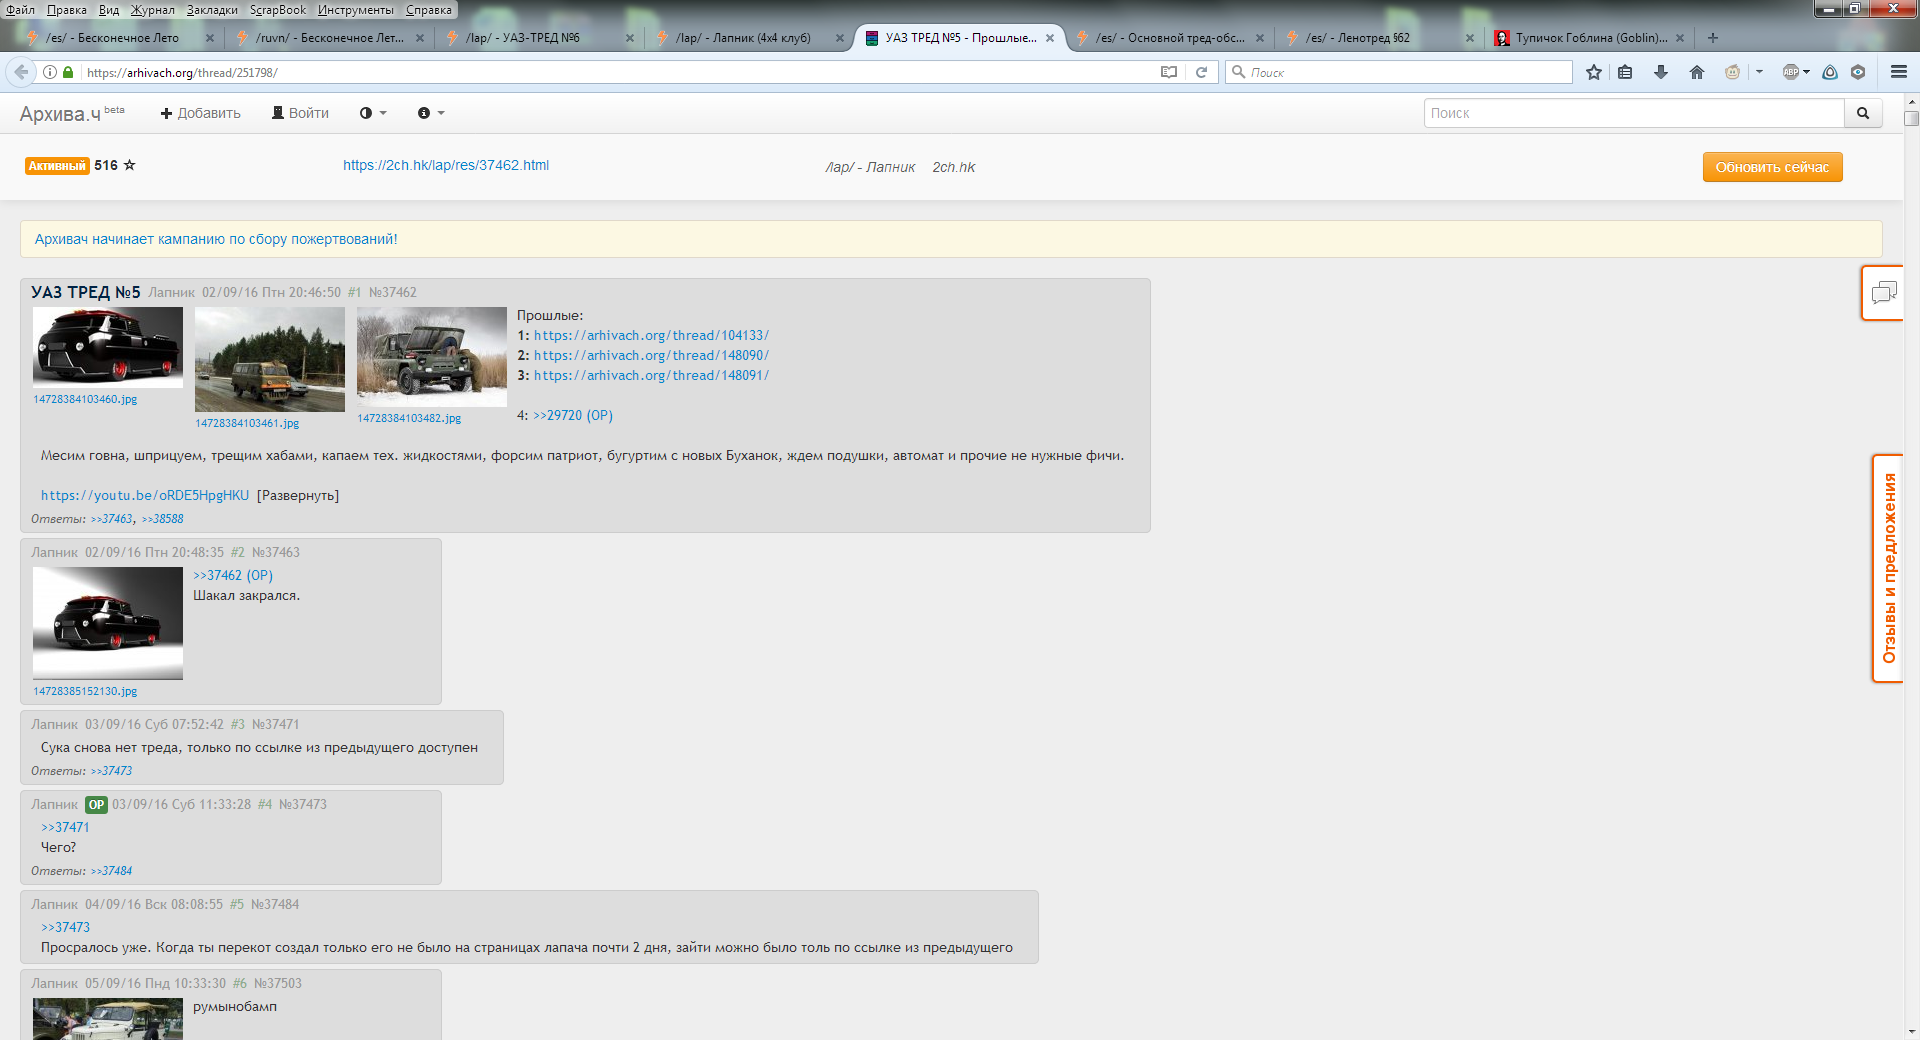Open the Greasemonkey dropdown arrow
The width and height of the screenshot is (1920, 1040).
point(1759,72)
